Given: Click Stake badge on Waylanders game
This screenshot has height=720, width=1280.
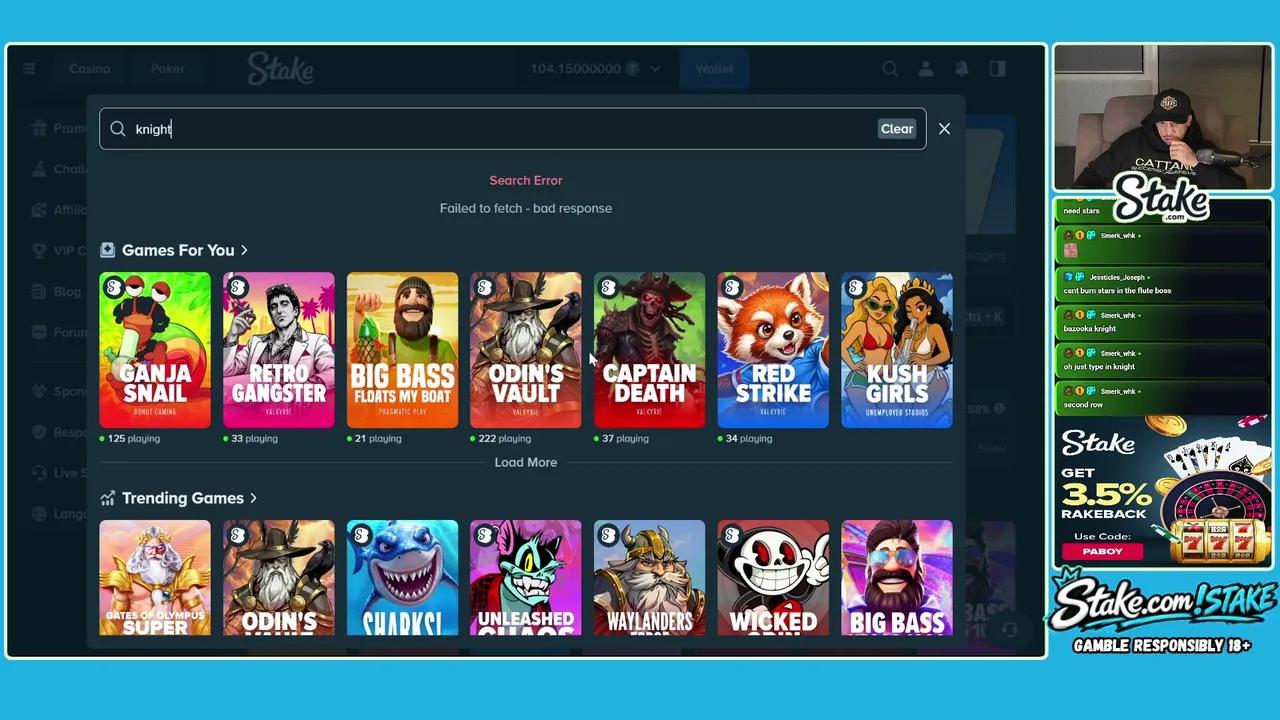Looking at the screenshot, I should (608, 536).
